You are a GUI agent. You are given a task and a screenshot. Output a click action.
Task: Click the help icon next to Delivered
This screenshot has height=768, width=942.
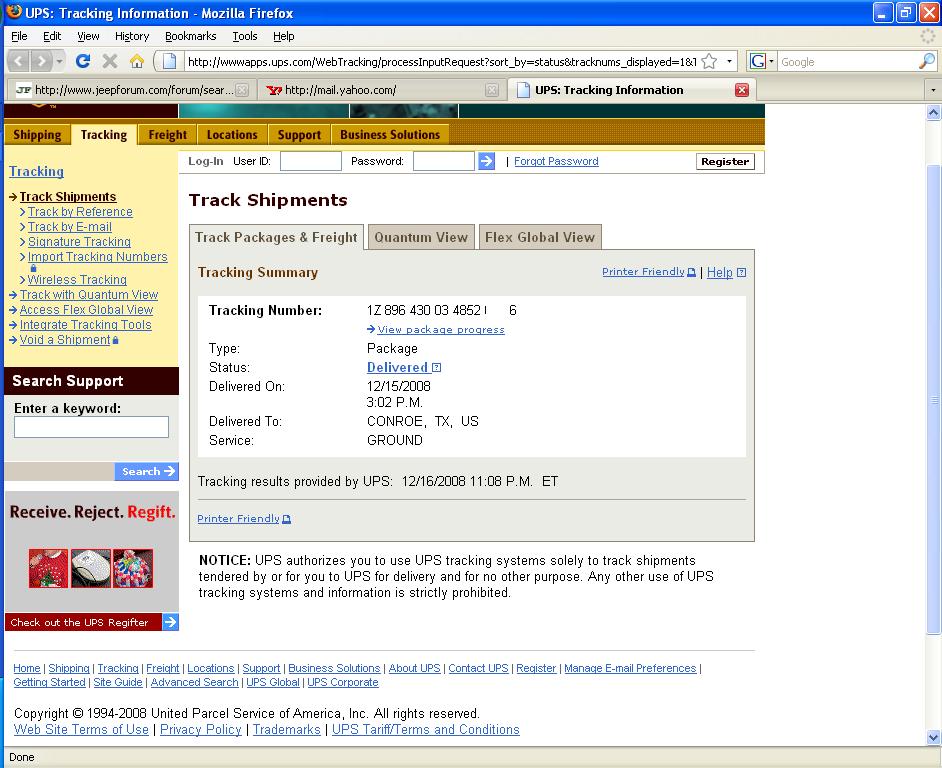437,367
